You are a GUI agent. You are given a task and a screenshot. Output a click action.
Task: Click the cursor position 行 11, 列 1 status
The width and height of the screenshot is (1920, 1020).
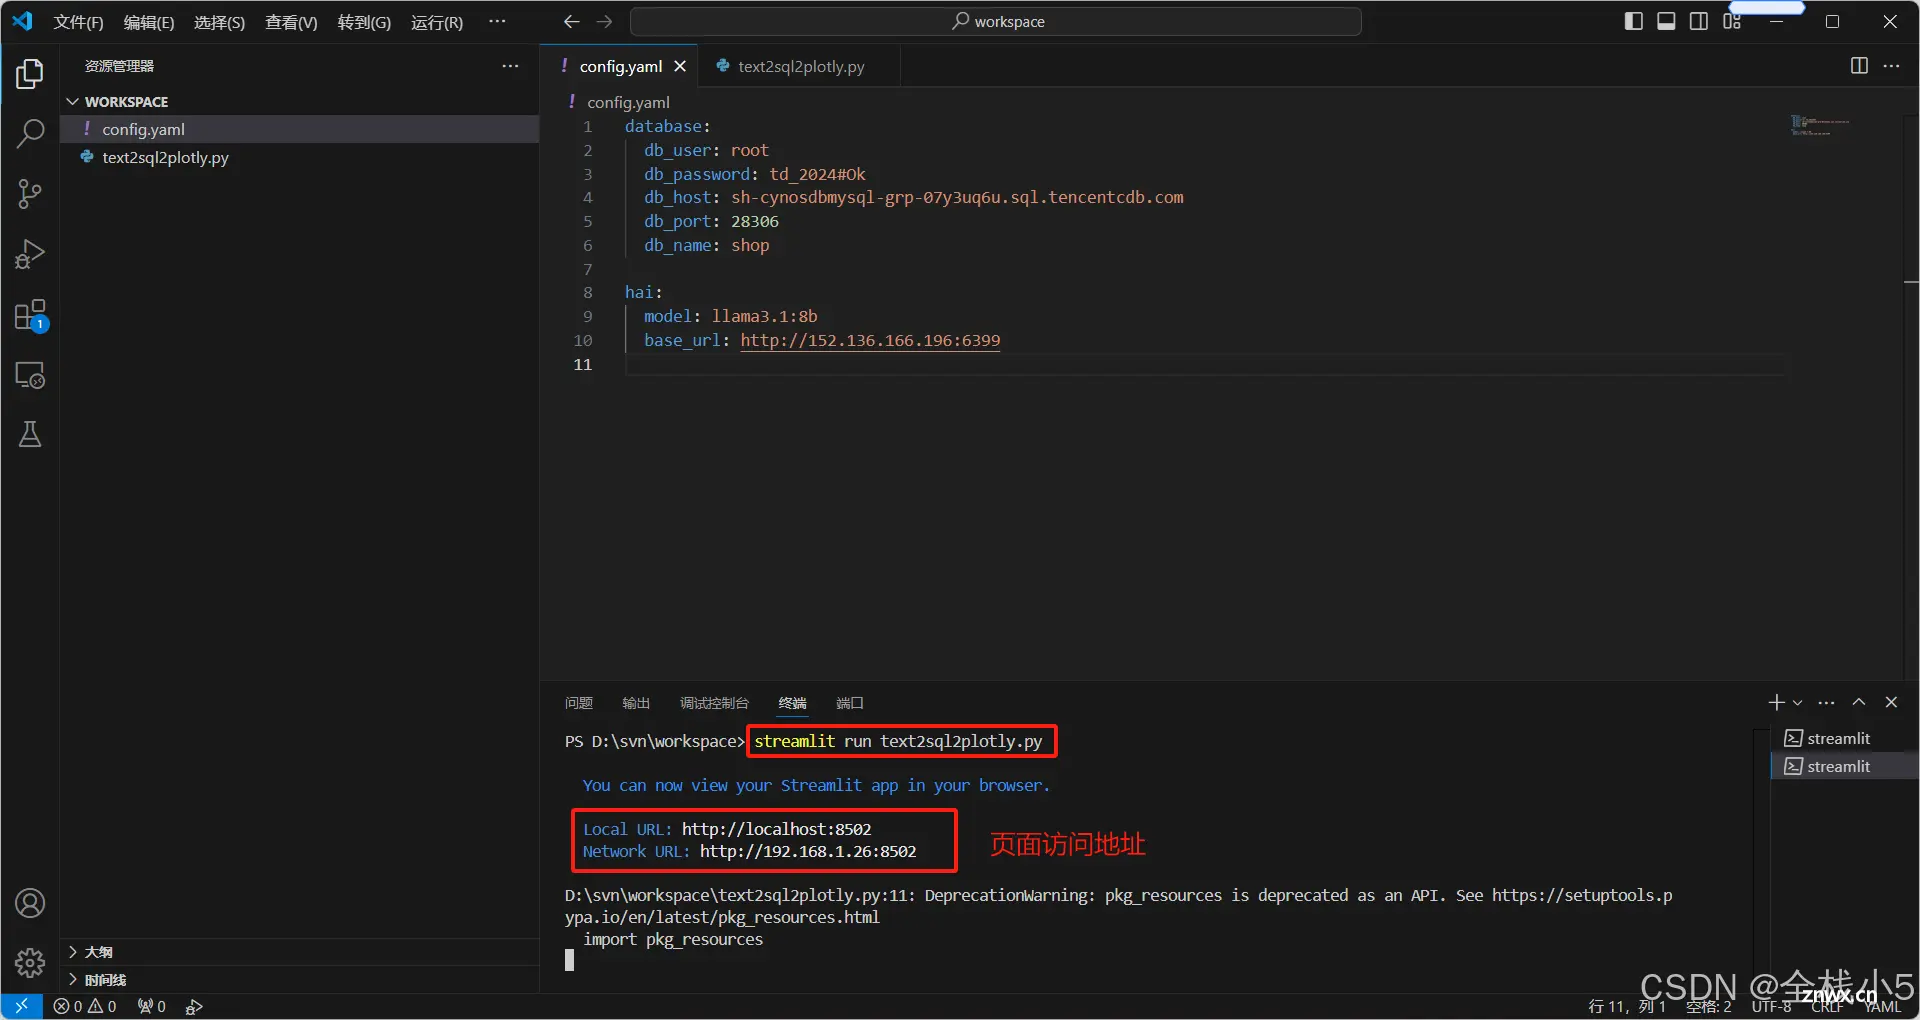pyautogui.click(x=1627, y=1006)
